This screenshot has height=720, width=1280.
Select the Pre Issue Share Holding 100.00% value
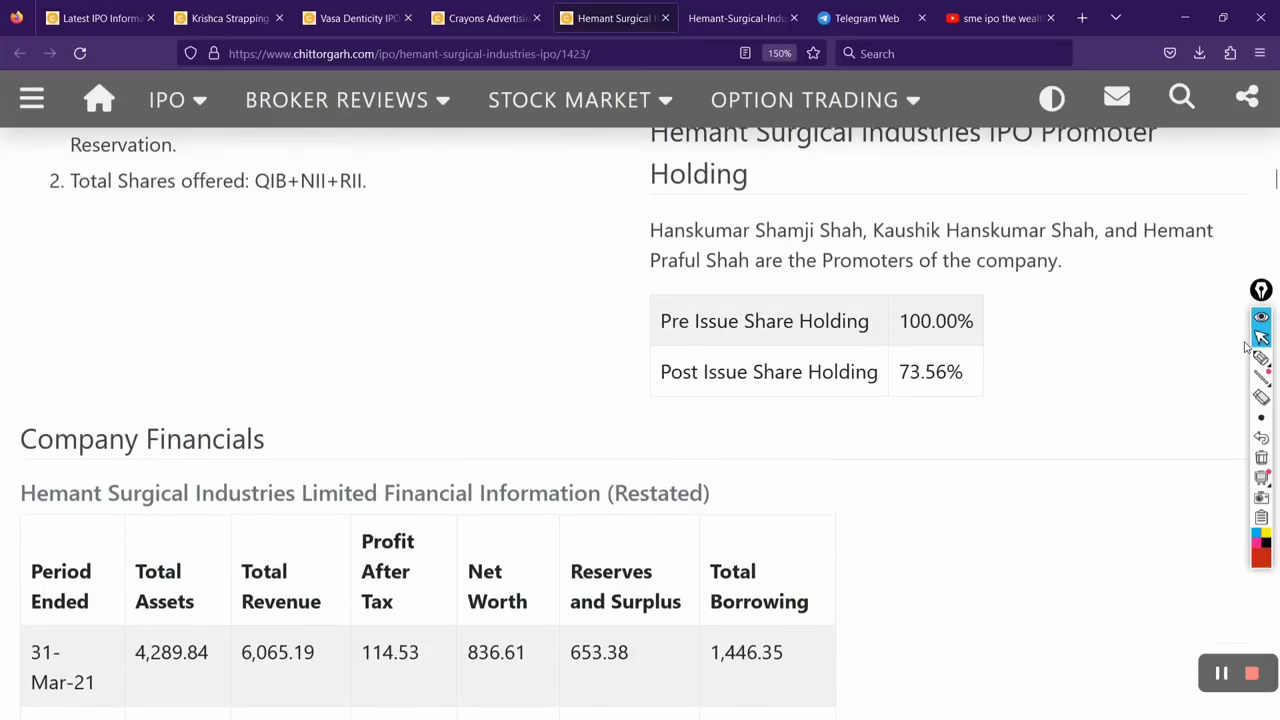click(936, 321)
